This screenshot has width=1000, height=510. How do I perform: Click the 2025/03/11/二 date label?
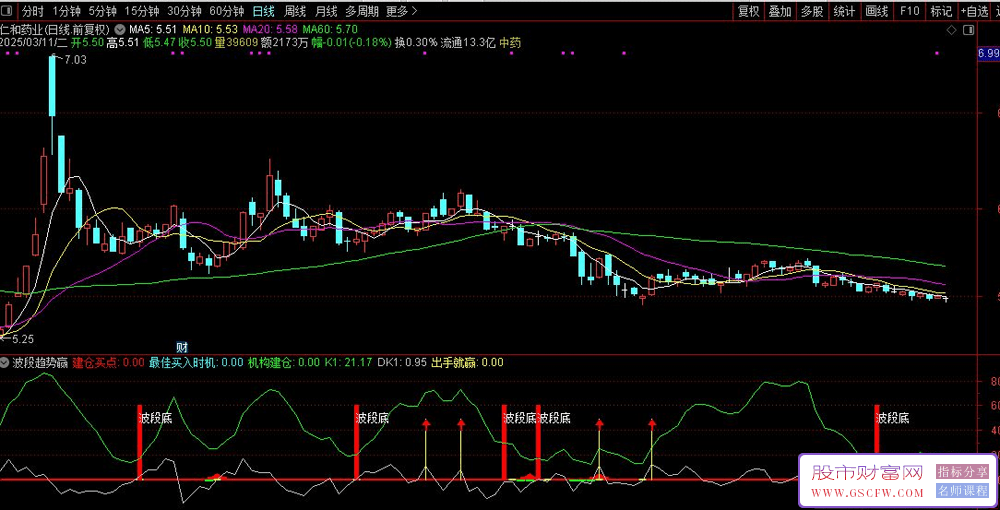[33, 43]
